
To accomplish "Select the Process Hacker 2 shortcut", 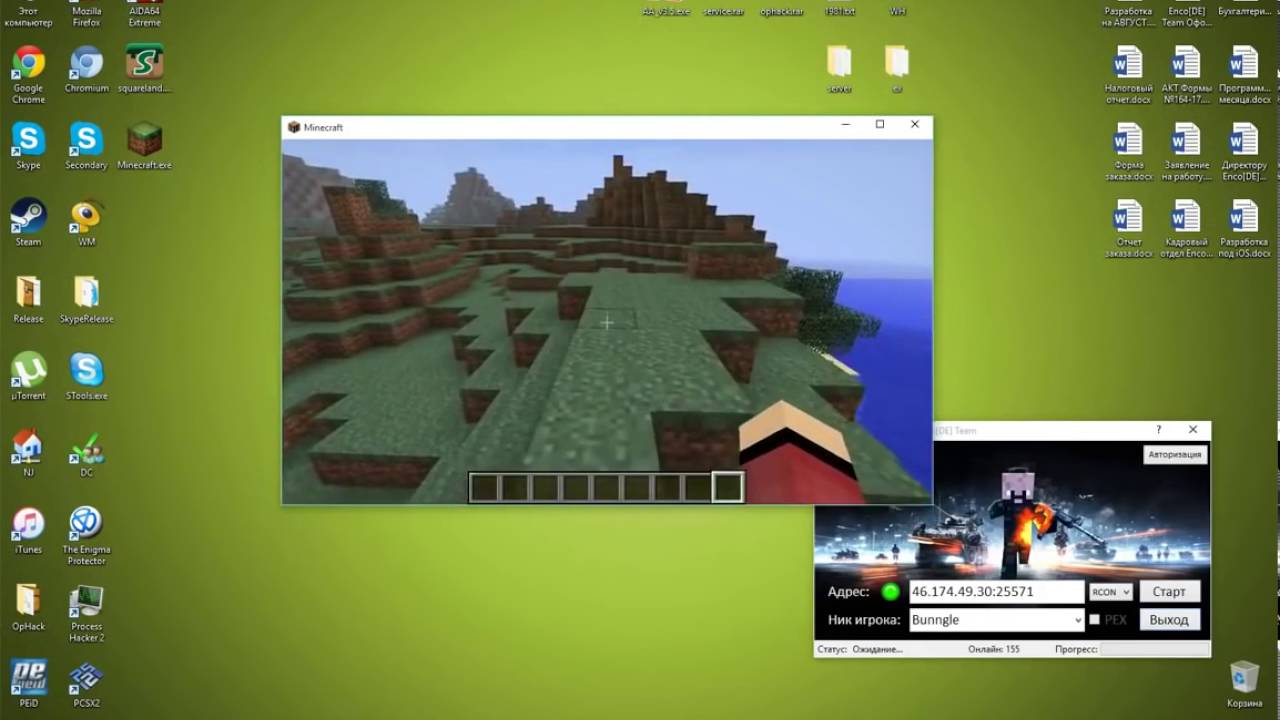I will coord(86,613).
